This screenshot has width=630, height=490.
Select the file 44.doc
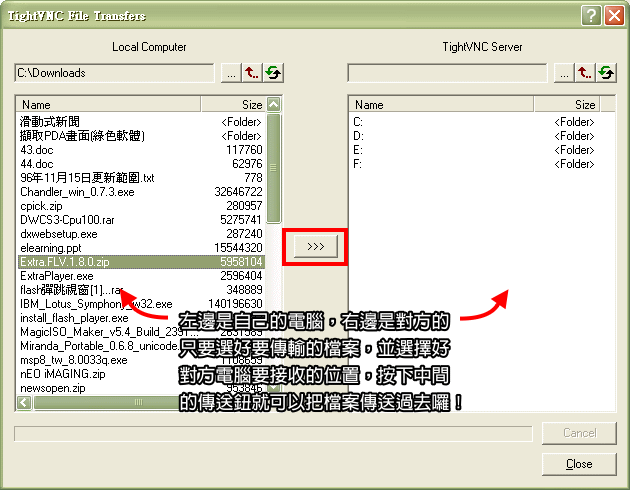141,164
